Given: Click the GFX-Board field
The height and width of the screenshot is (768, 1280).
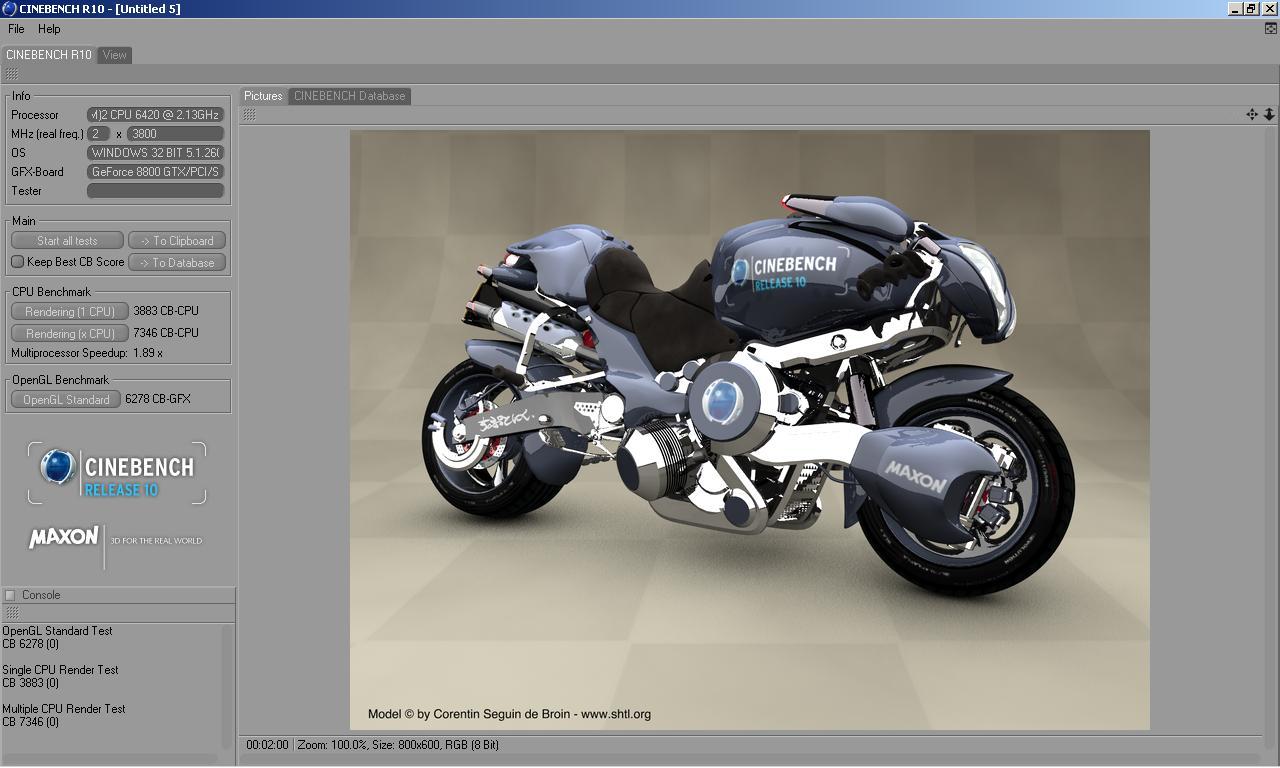Looking at the screenshot, I should tap(155, 172).
